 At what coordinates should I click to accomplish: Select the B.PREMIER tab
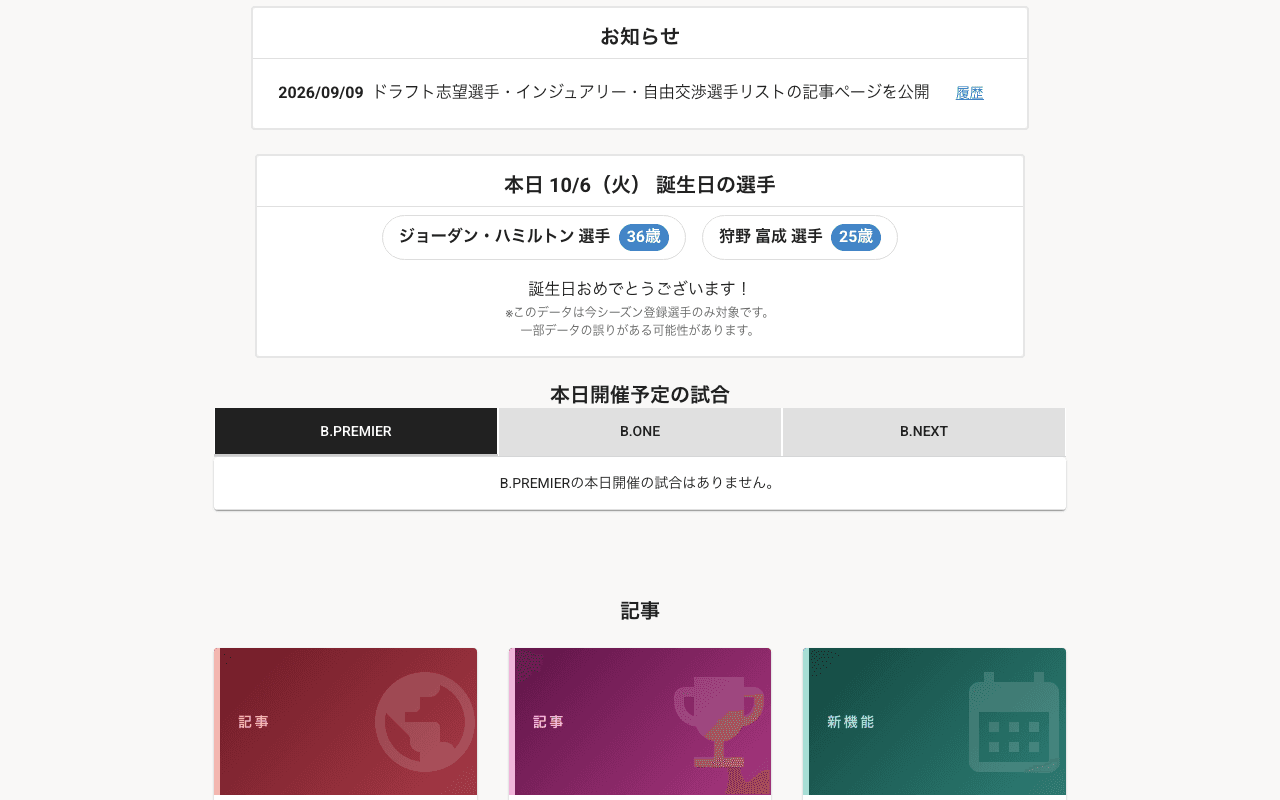[x=356, y=431]
